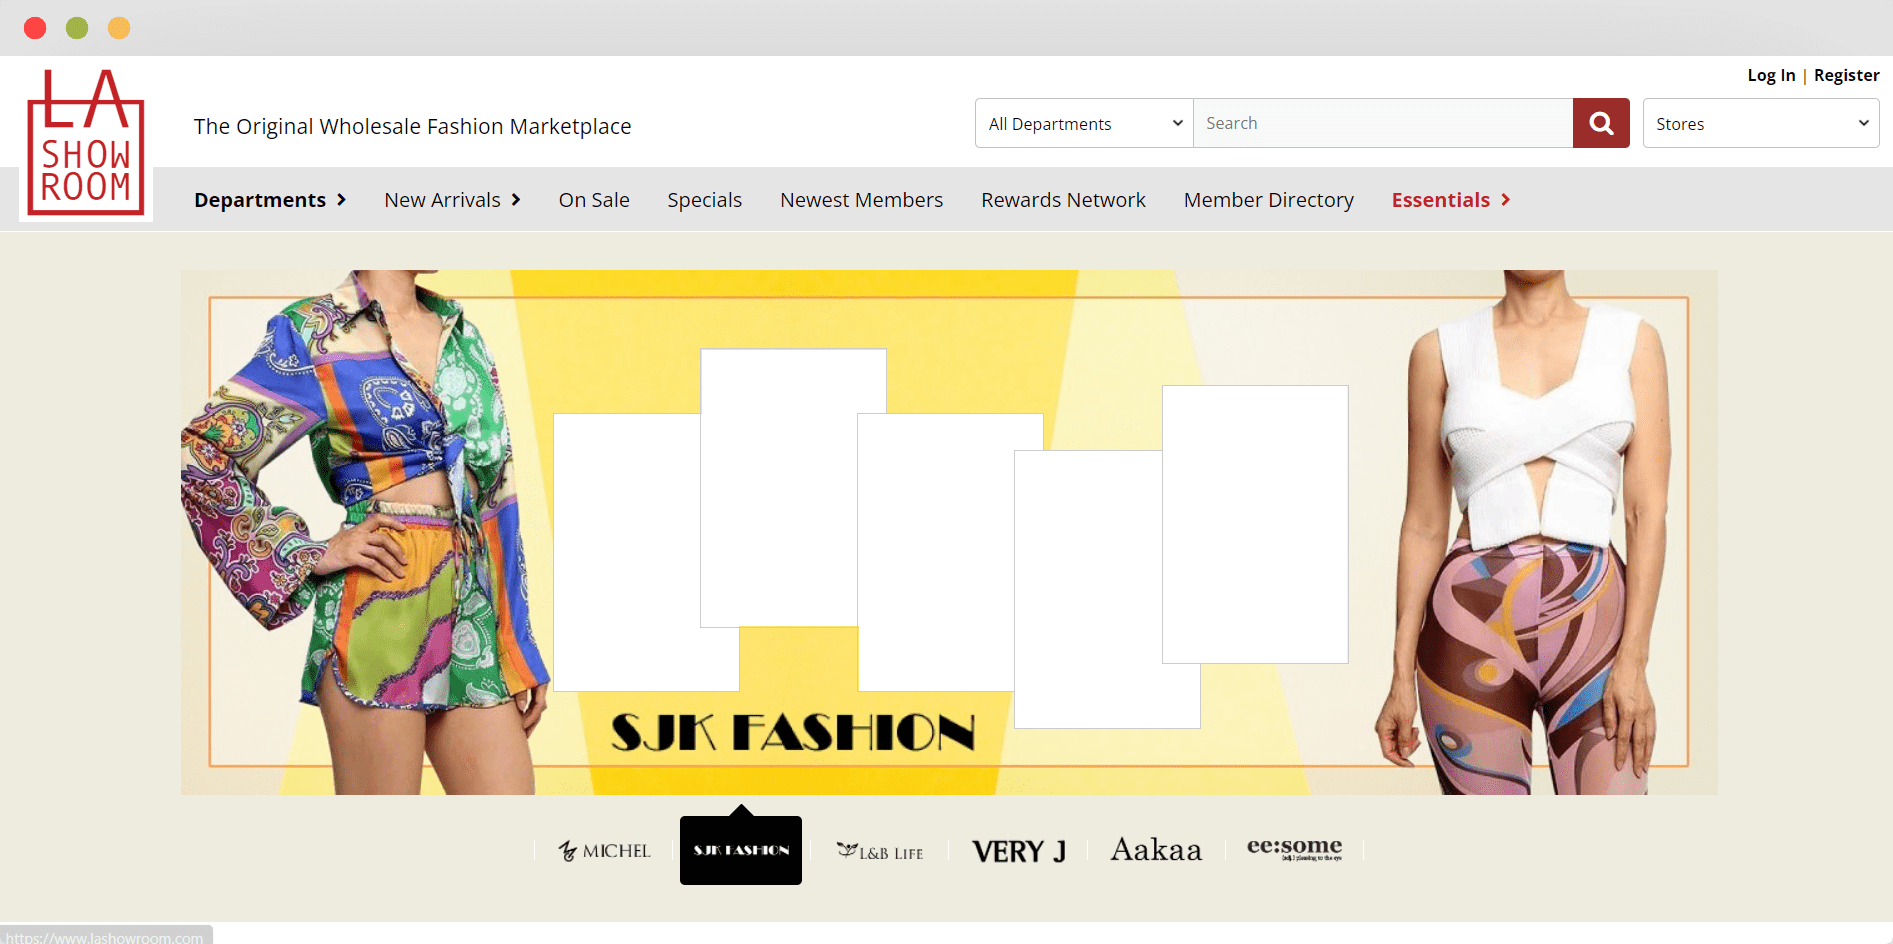
Task: Click the red search magnifier button
Action: click(x=1601, y=123)
